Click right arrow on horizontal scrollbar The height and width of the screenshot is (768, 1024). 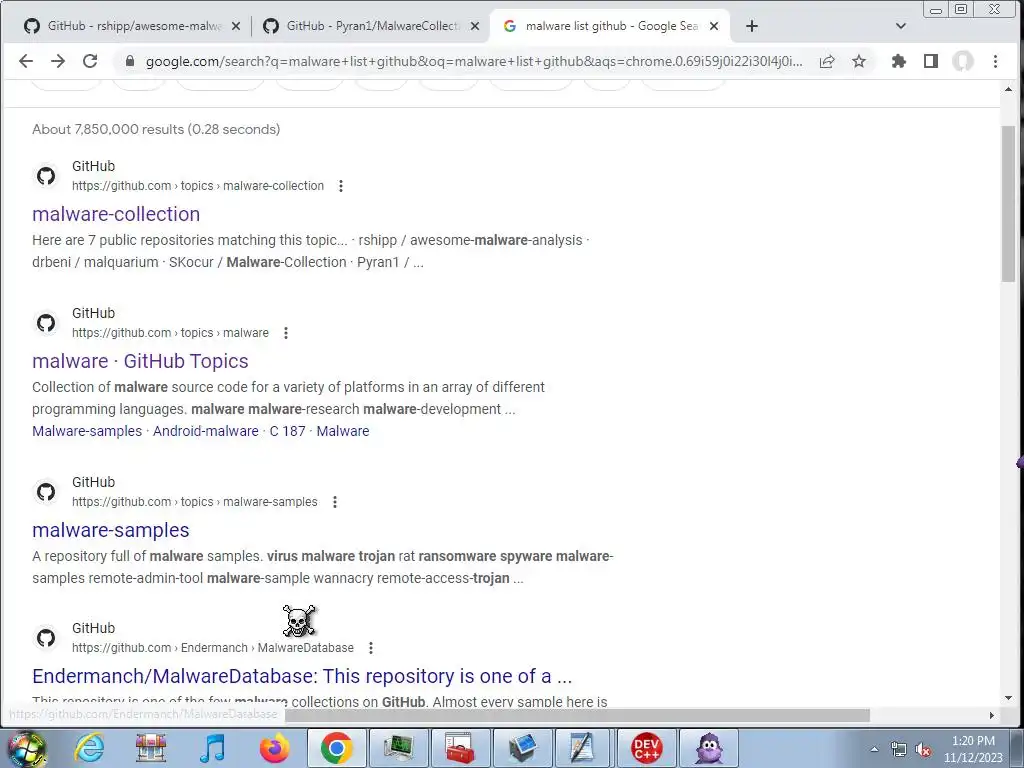(992, 715)
